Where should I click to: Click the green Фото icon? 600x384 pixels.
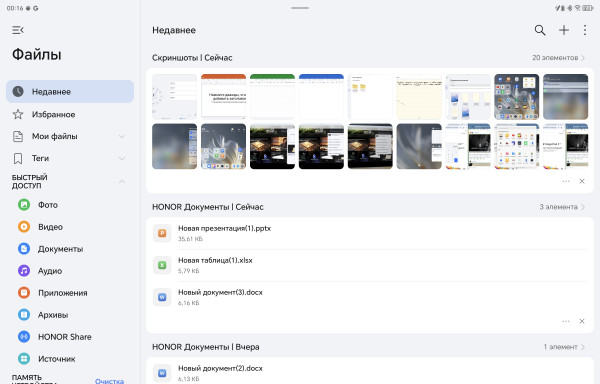(x=24, y=205)
